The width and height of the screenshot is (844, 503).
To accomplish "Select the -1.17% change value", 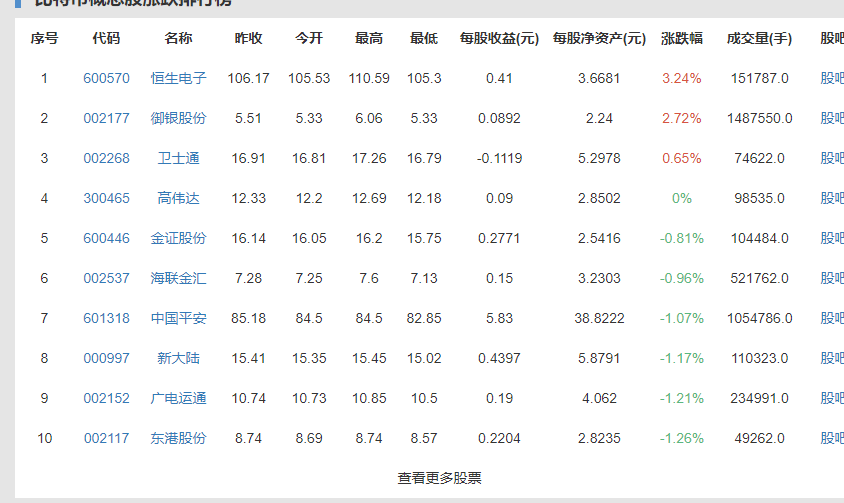I will [681, 358].
